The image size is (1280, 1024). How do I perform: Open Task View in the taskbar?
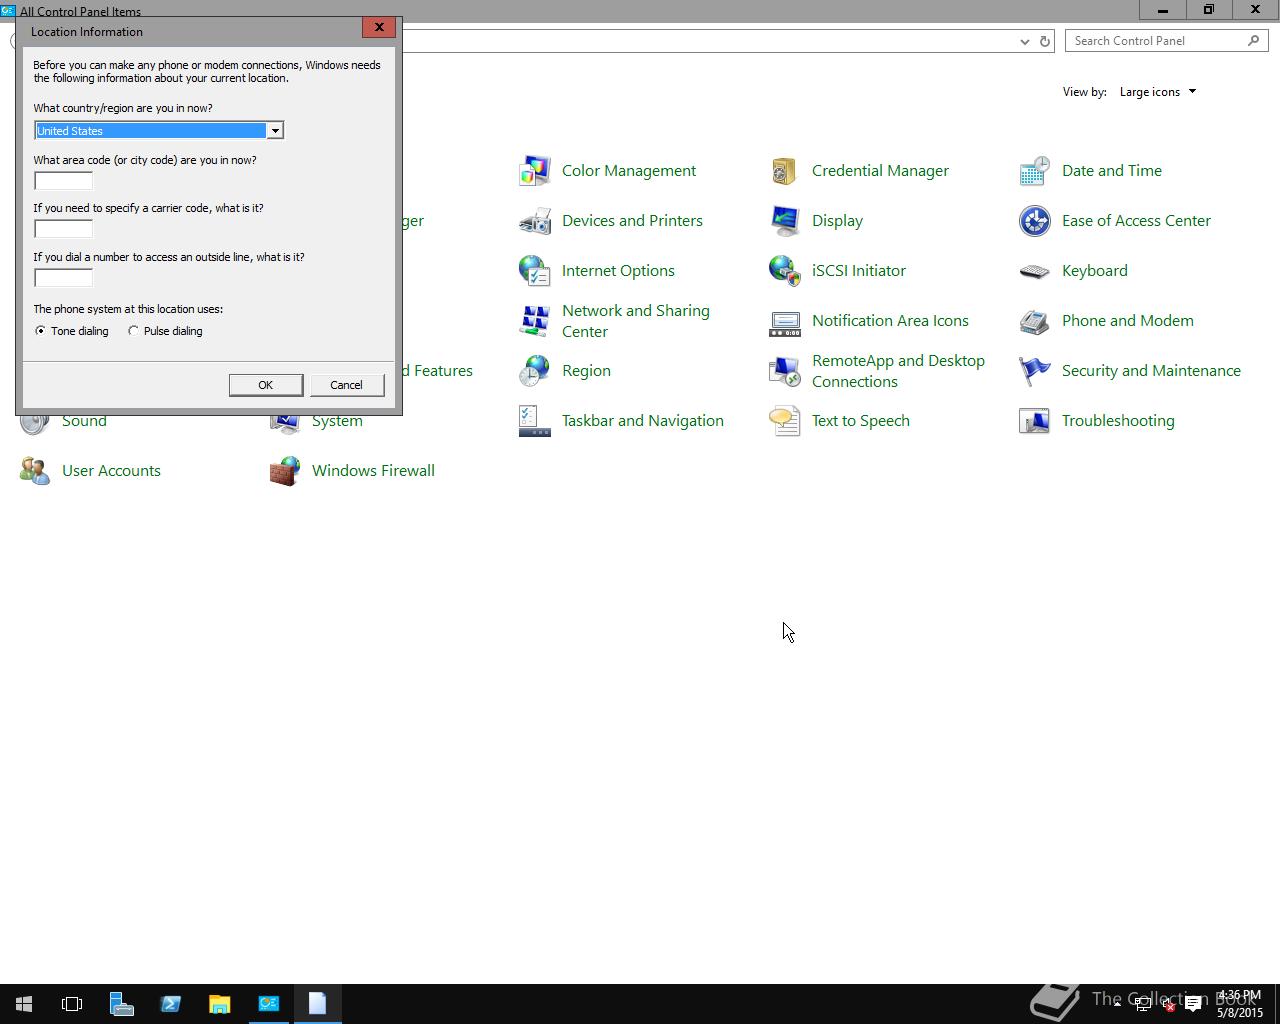tap(72, 1004)
